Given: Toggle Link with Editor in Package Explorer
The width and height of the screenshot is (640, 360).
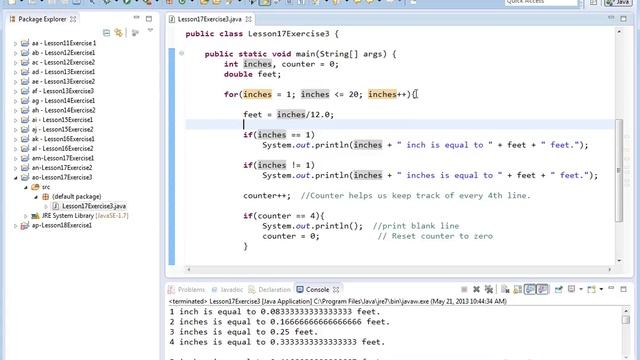Looking at the screenshot, I should pos(119,33).
